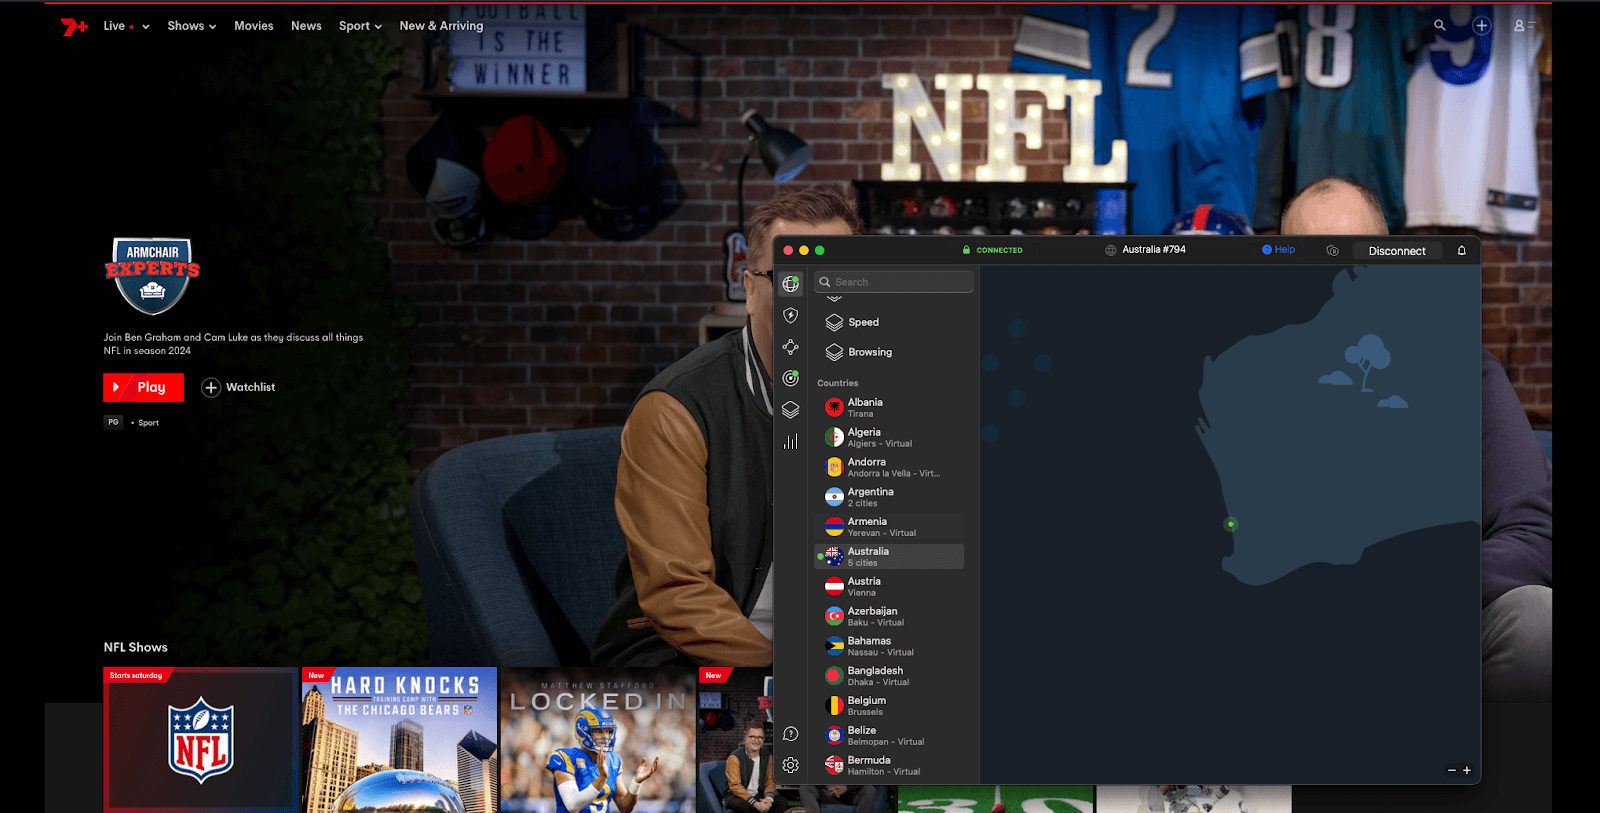
Task: Click the plus circle icon in 7plus header
Action: click(x=1482, y=25)
